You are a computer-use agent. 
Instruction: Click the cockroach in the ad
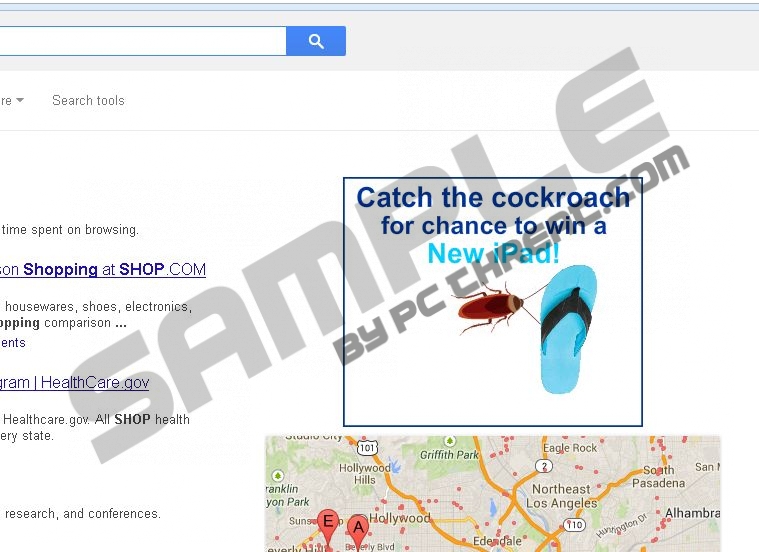tap(490, 308)
